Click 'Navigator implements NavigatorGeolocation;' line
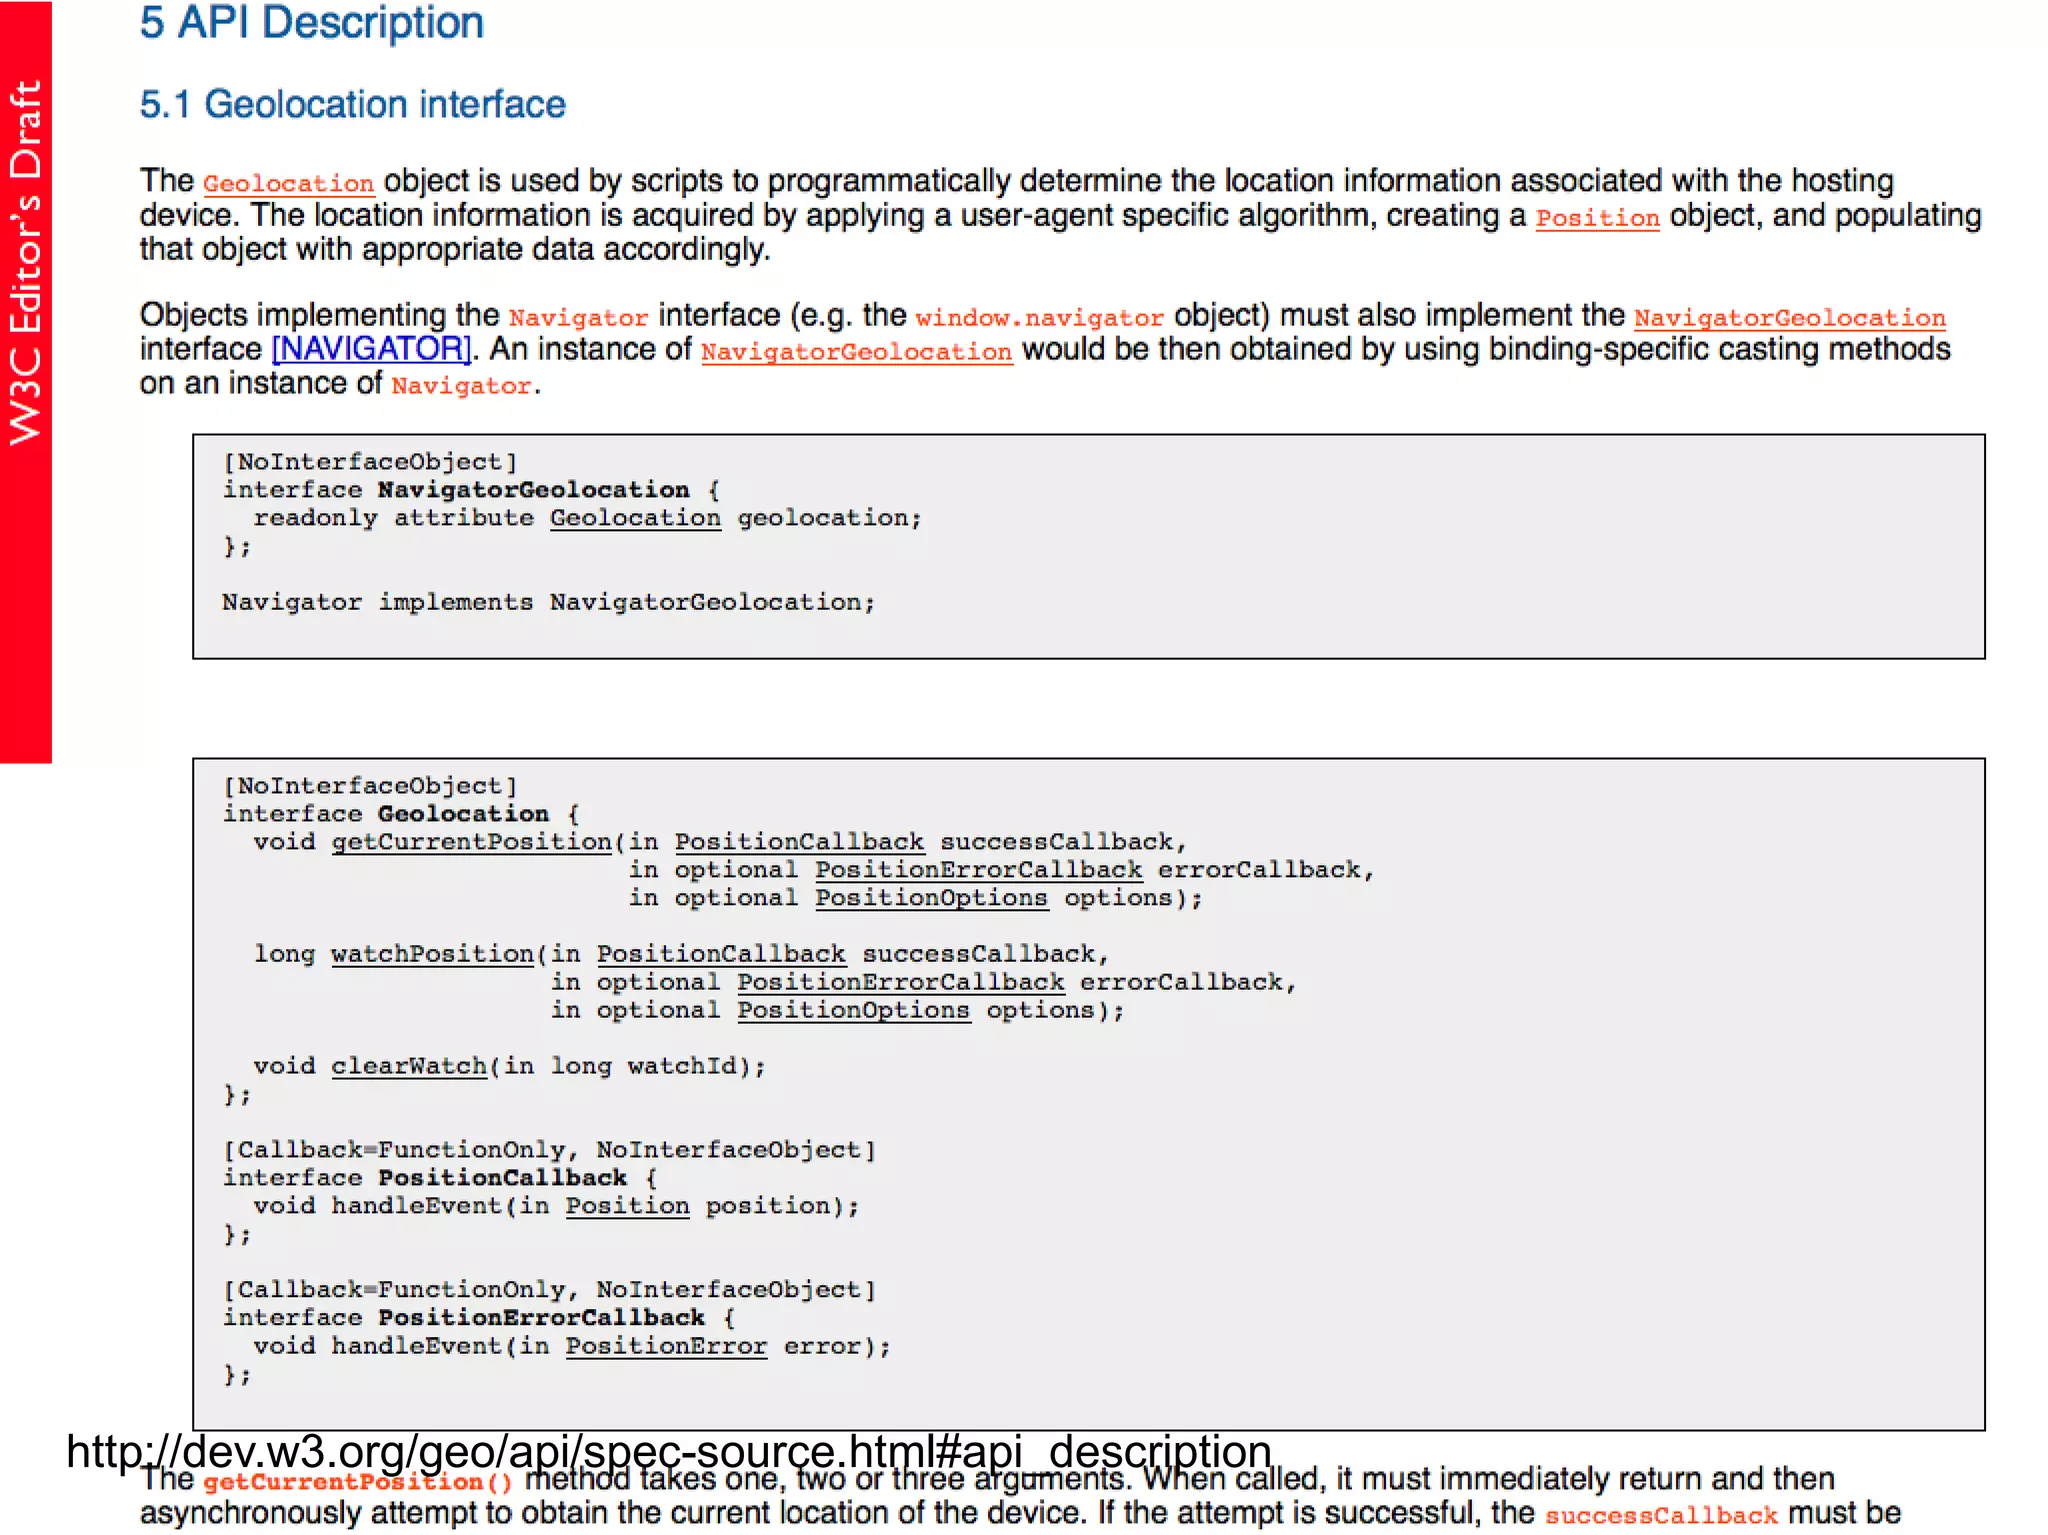The height and width of the screenshot is (1535, 2048). [548, 602]
